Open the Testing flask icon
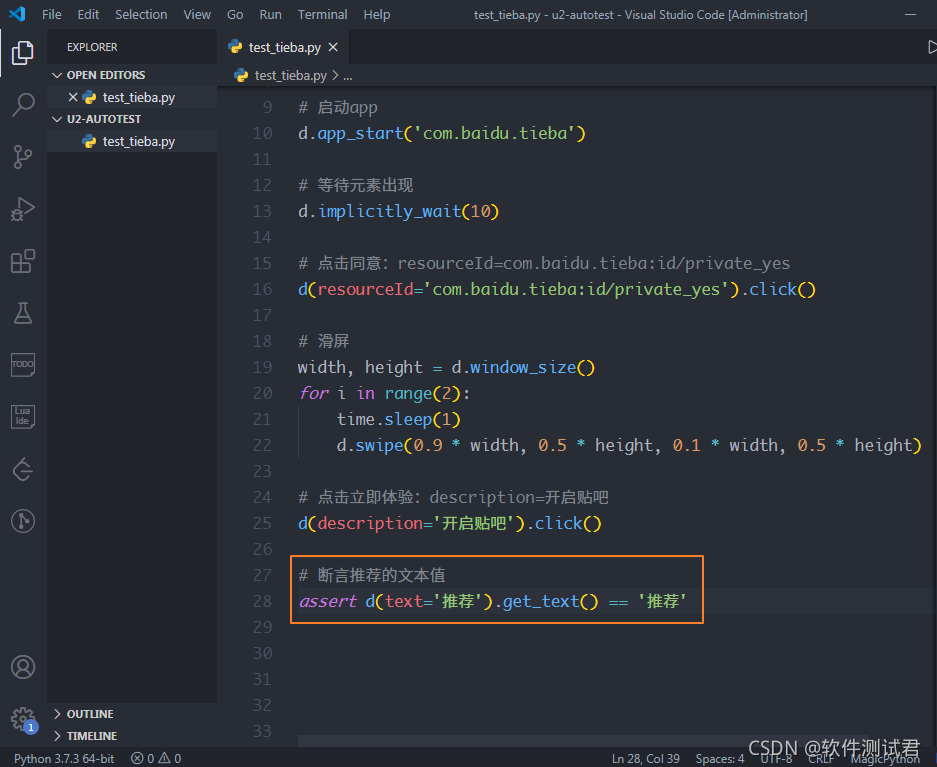The height and width of the screenshot is (767, 937). [x=23, y=312]
